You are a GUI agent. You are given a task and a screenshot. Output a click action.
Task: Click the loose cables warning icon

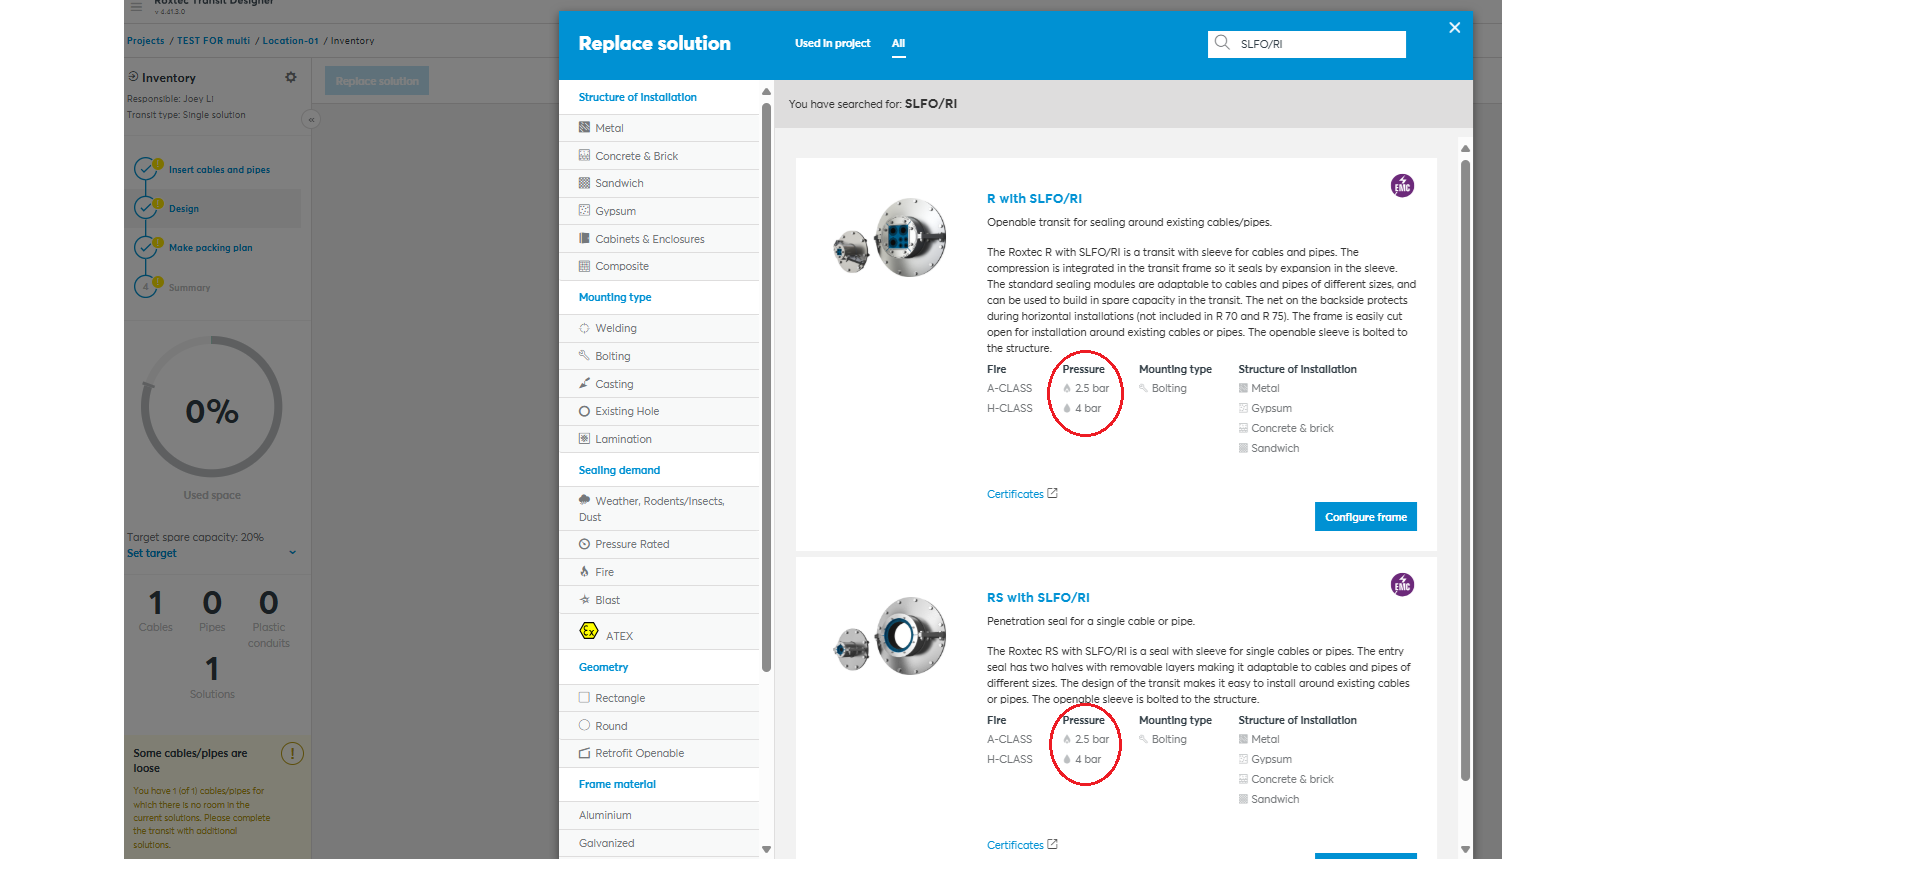coord(292,754)
